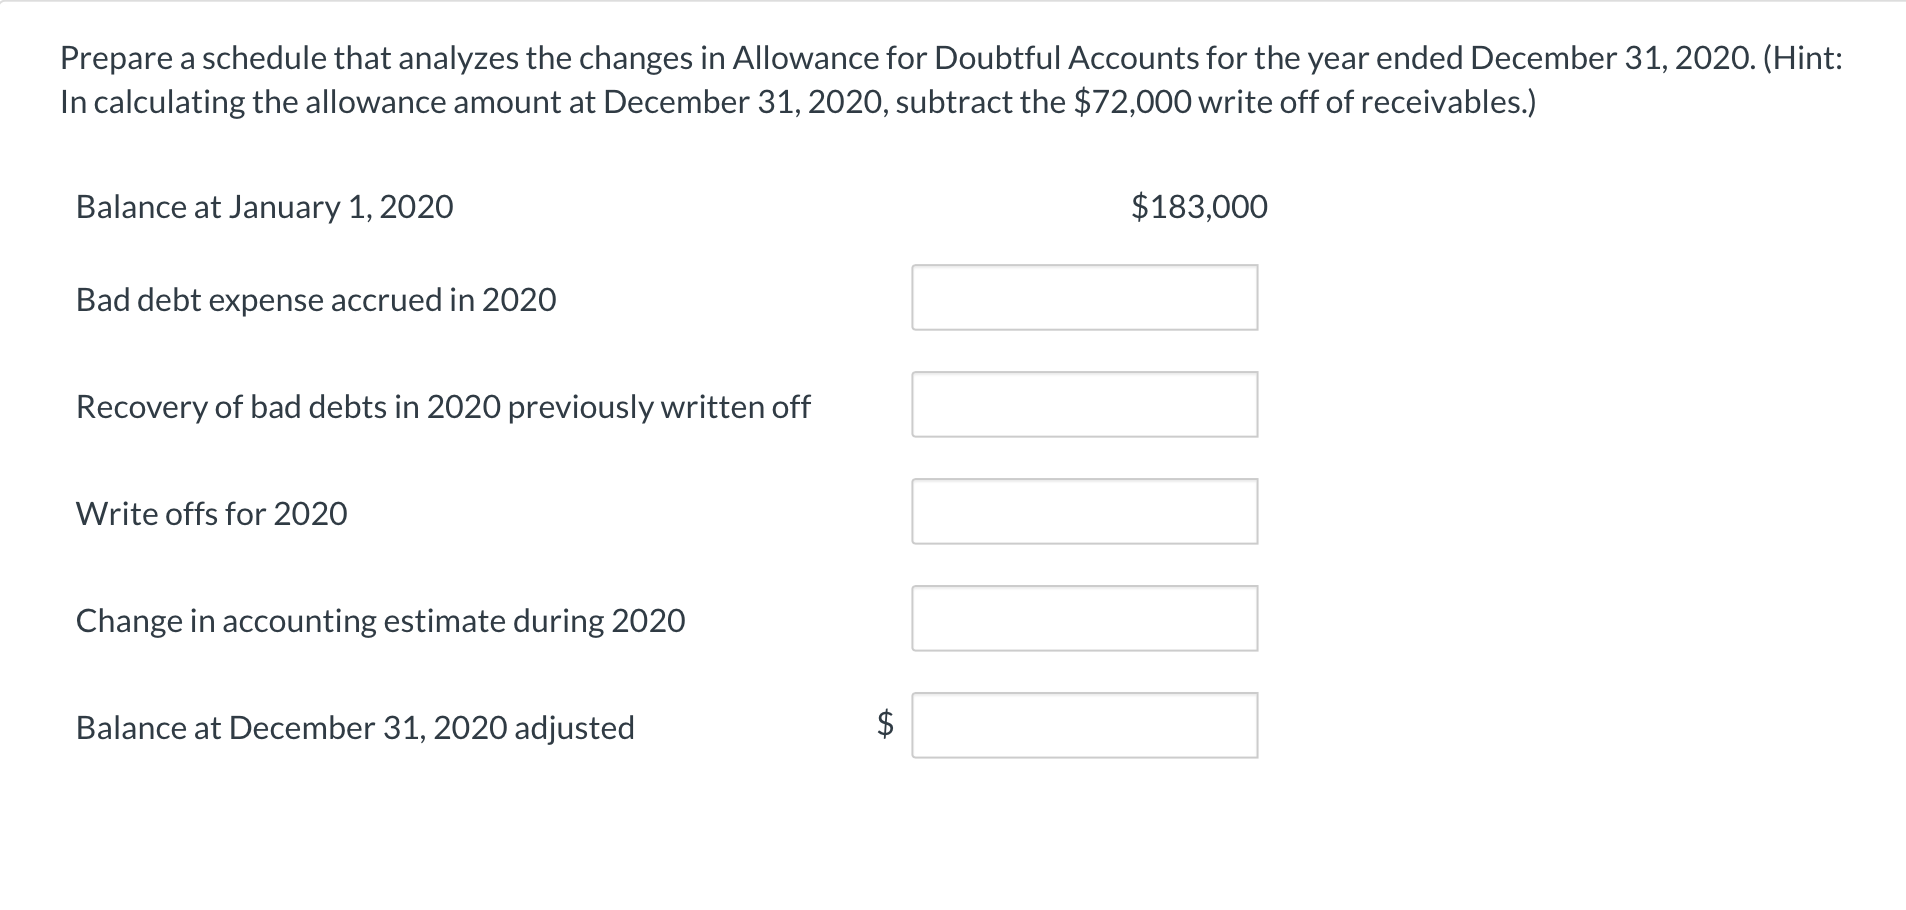Viewport: 1906px width, 910px height.
Task: Select the 'Balance at January 1, 2020' label
Action: [265, 207]
